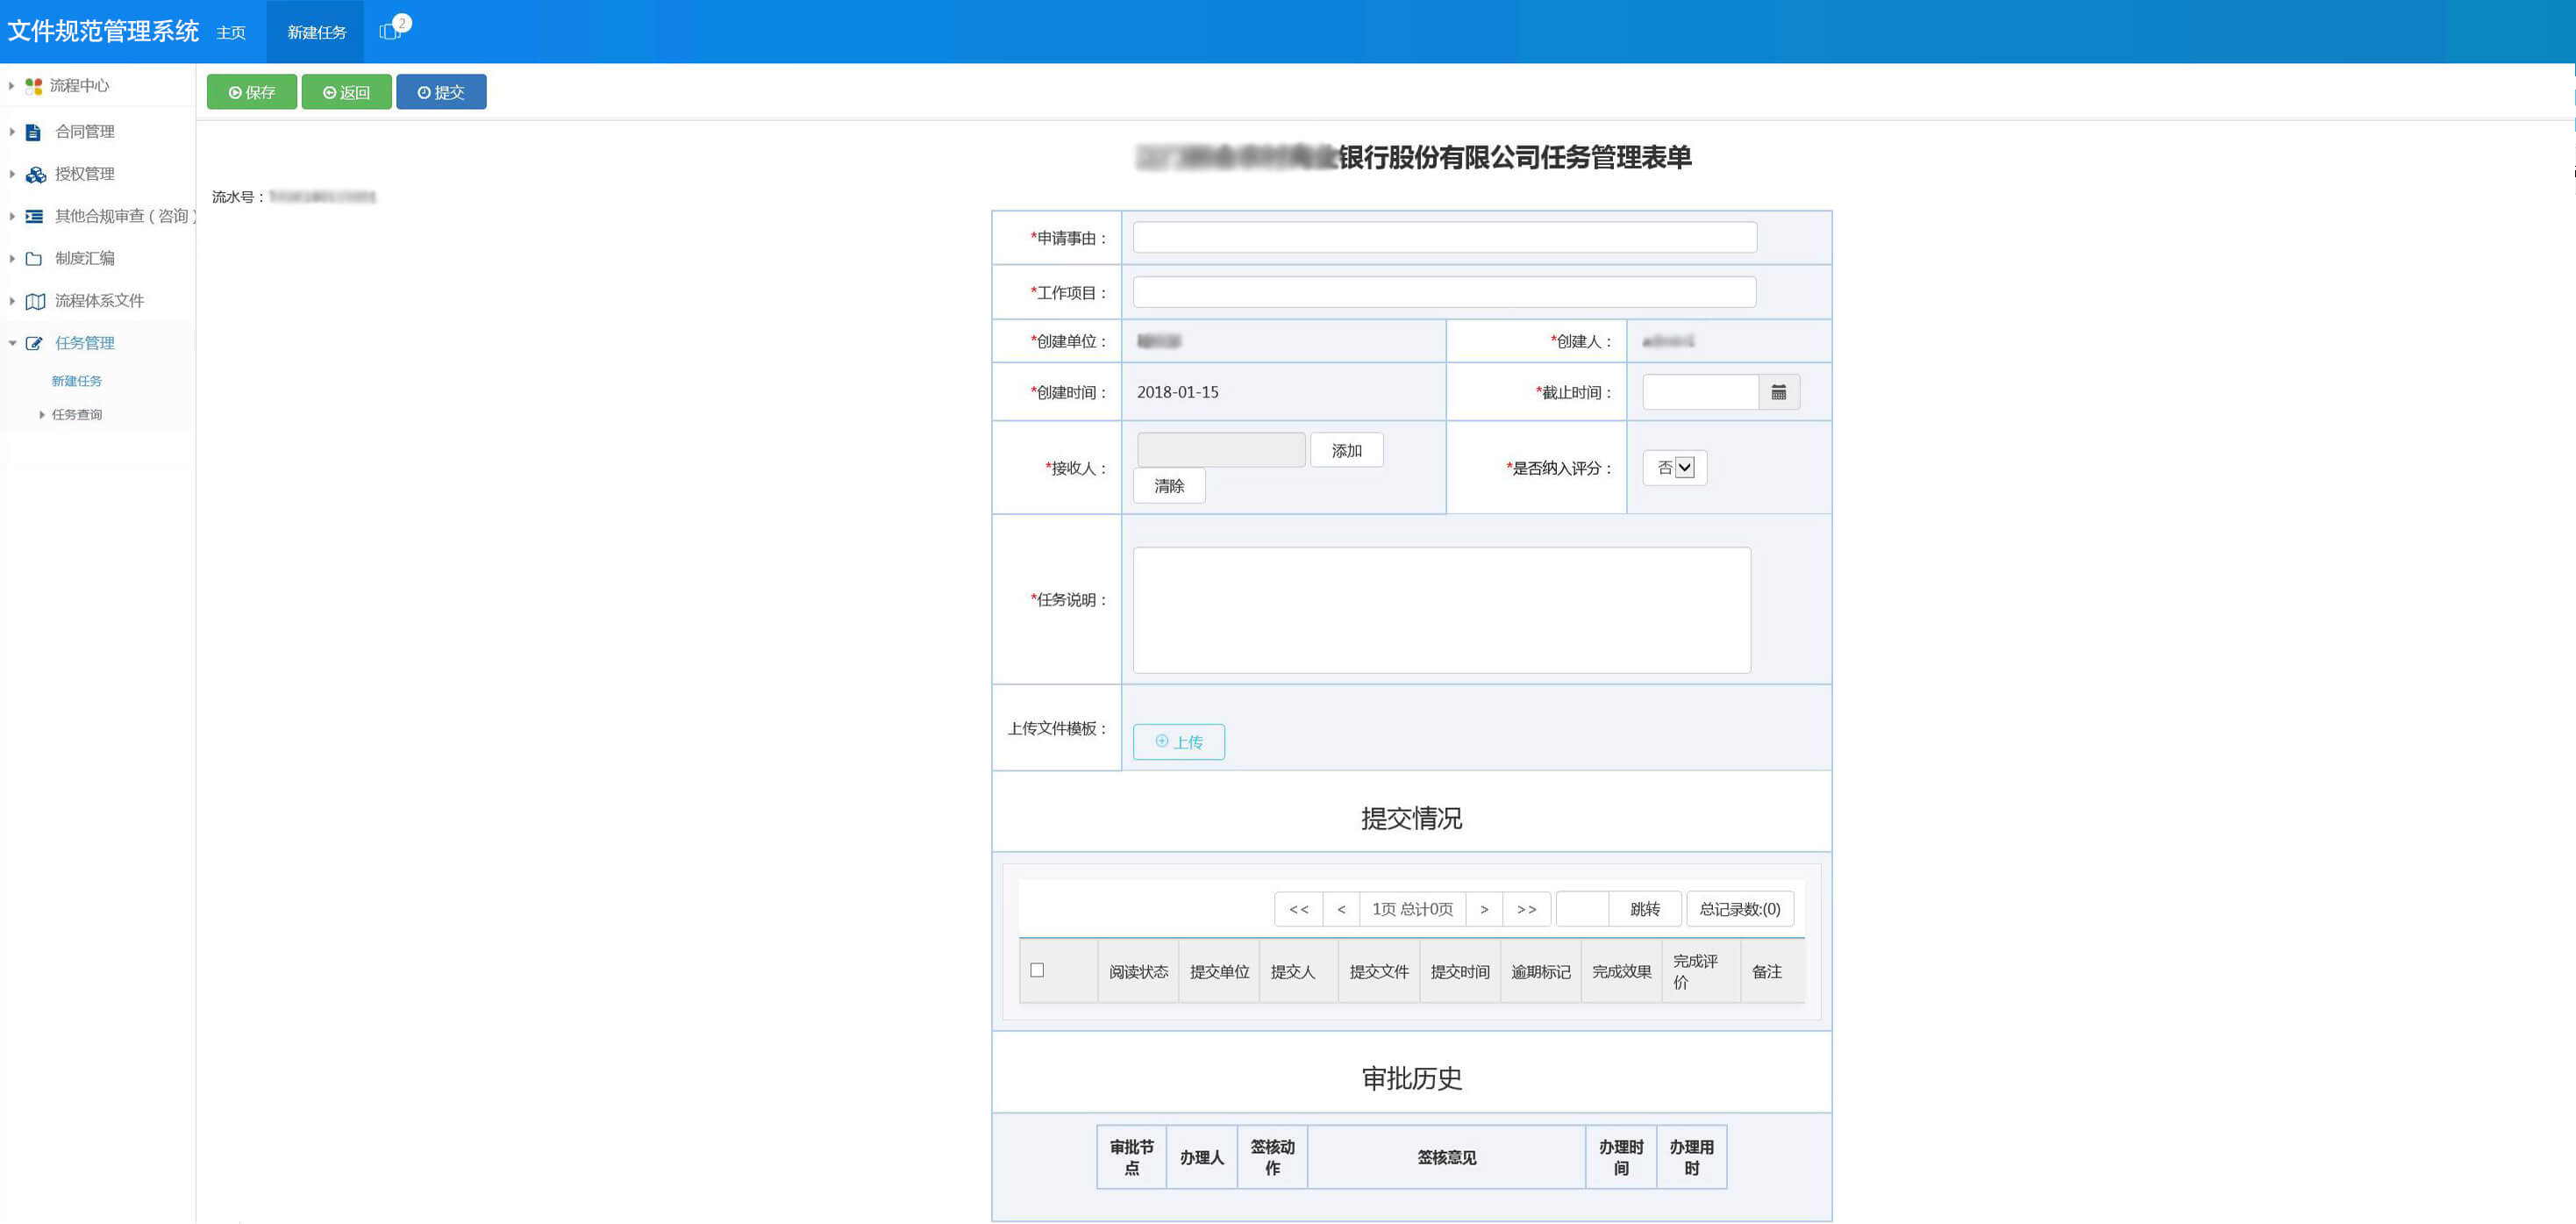This screenshot has width=2576, height=1224.
Task: Open the 流程中心 menu item
Action: [80, 86]
